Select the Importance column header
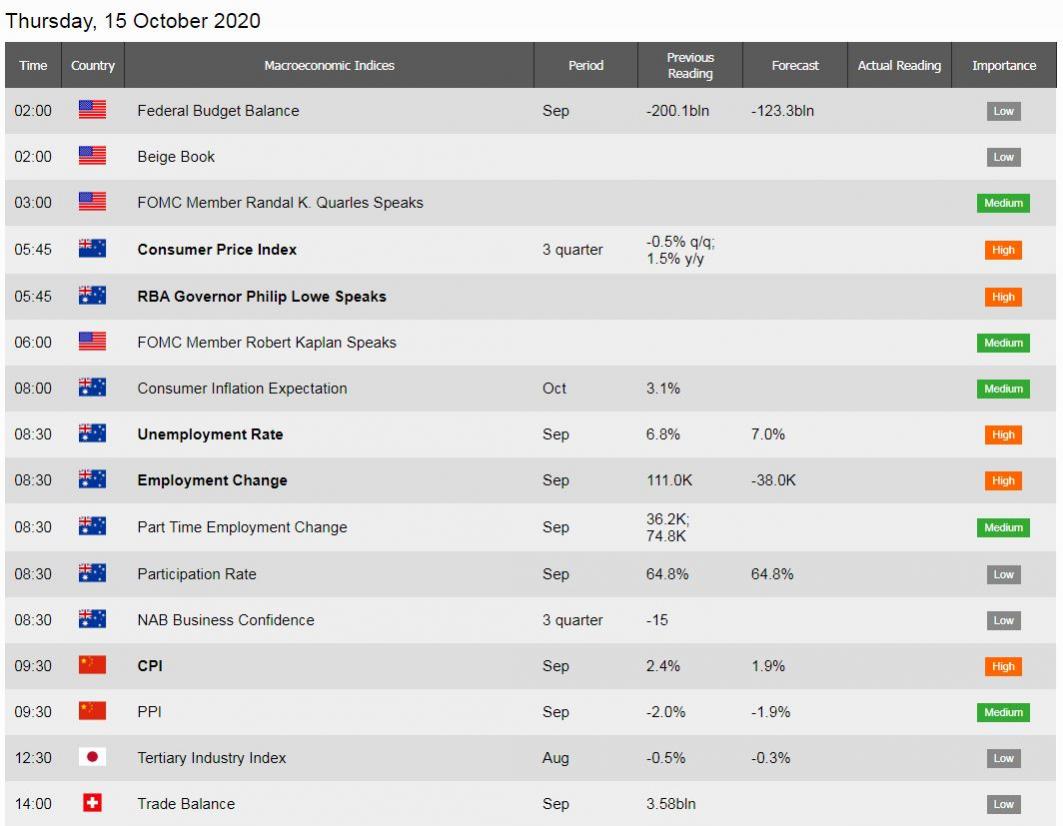 click(1004, 65)
